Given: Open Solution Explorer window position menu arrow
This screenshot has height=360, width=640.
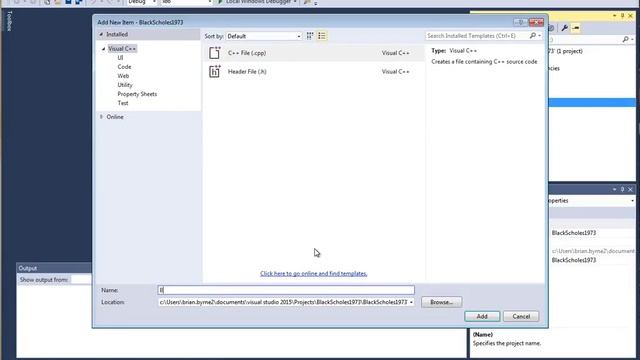Looking at the screenshot, I should [x=615, y=16].
